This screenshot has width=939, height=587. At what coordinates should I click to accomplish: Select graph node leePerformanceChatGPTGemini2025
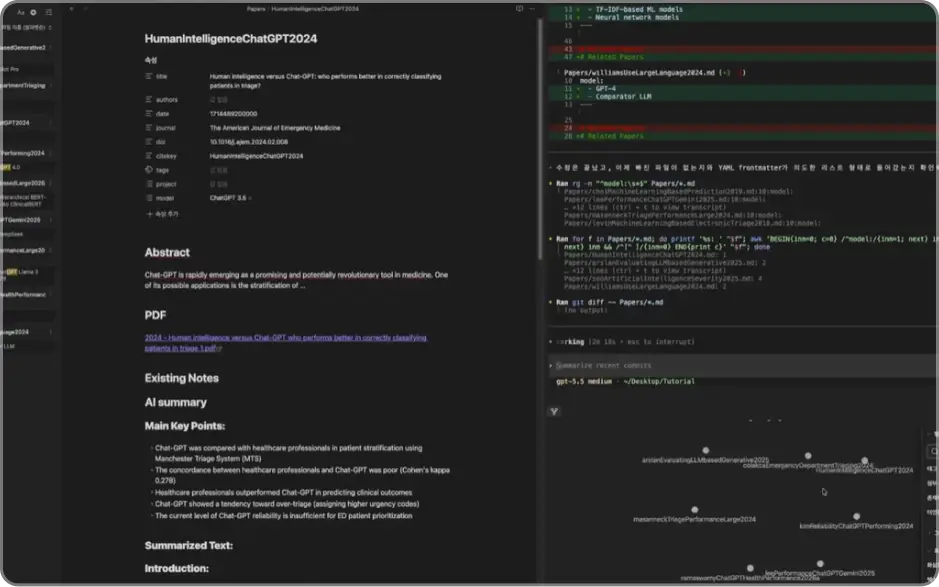tap(820, 564)
